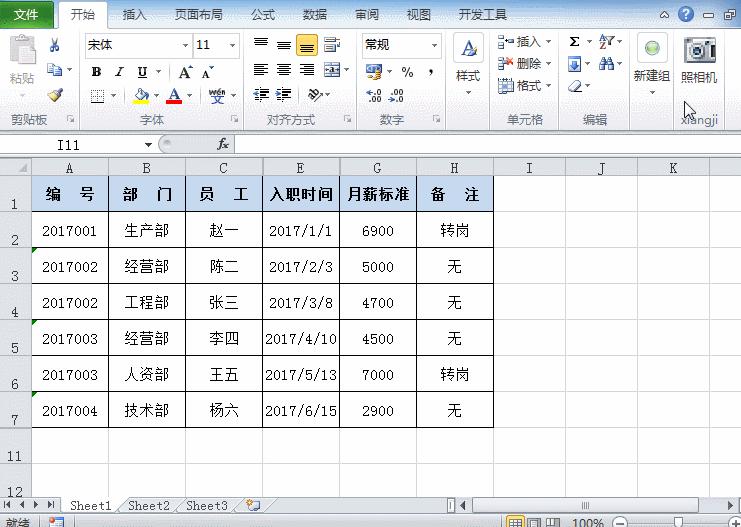Click Clear eraser icon

(x=575, y=86)
